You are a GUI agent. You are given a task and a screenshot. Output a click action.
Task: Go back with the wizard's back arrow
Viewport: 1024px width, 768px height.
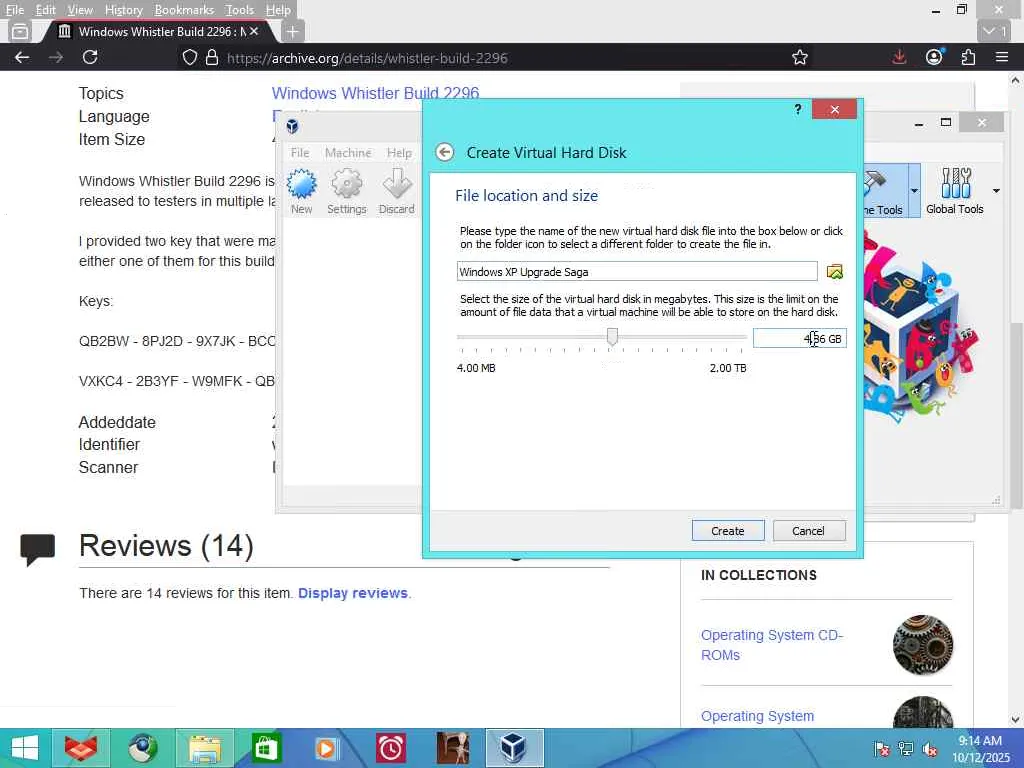445,152
